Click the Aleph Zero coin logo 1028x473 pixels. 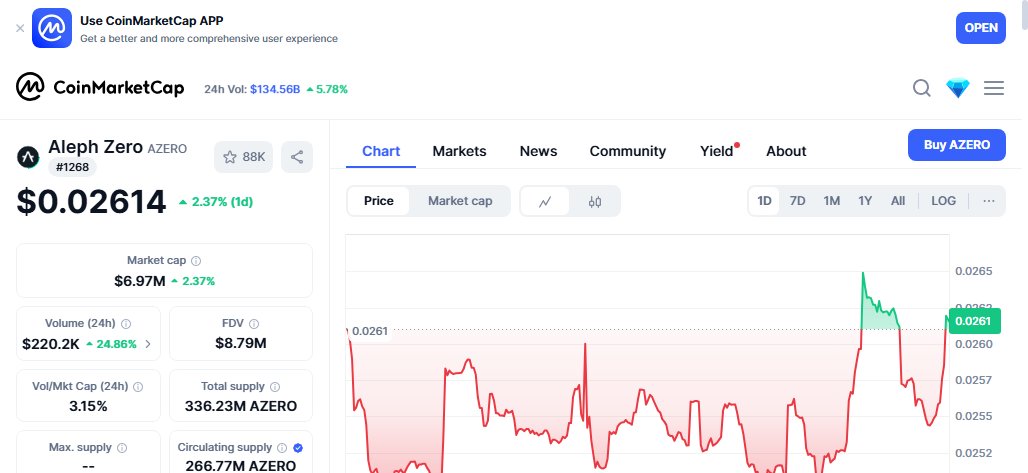click(x=28, y=157)
